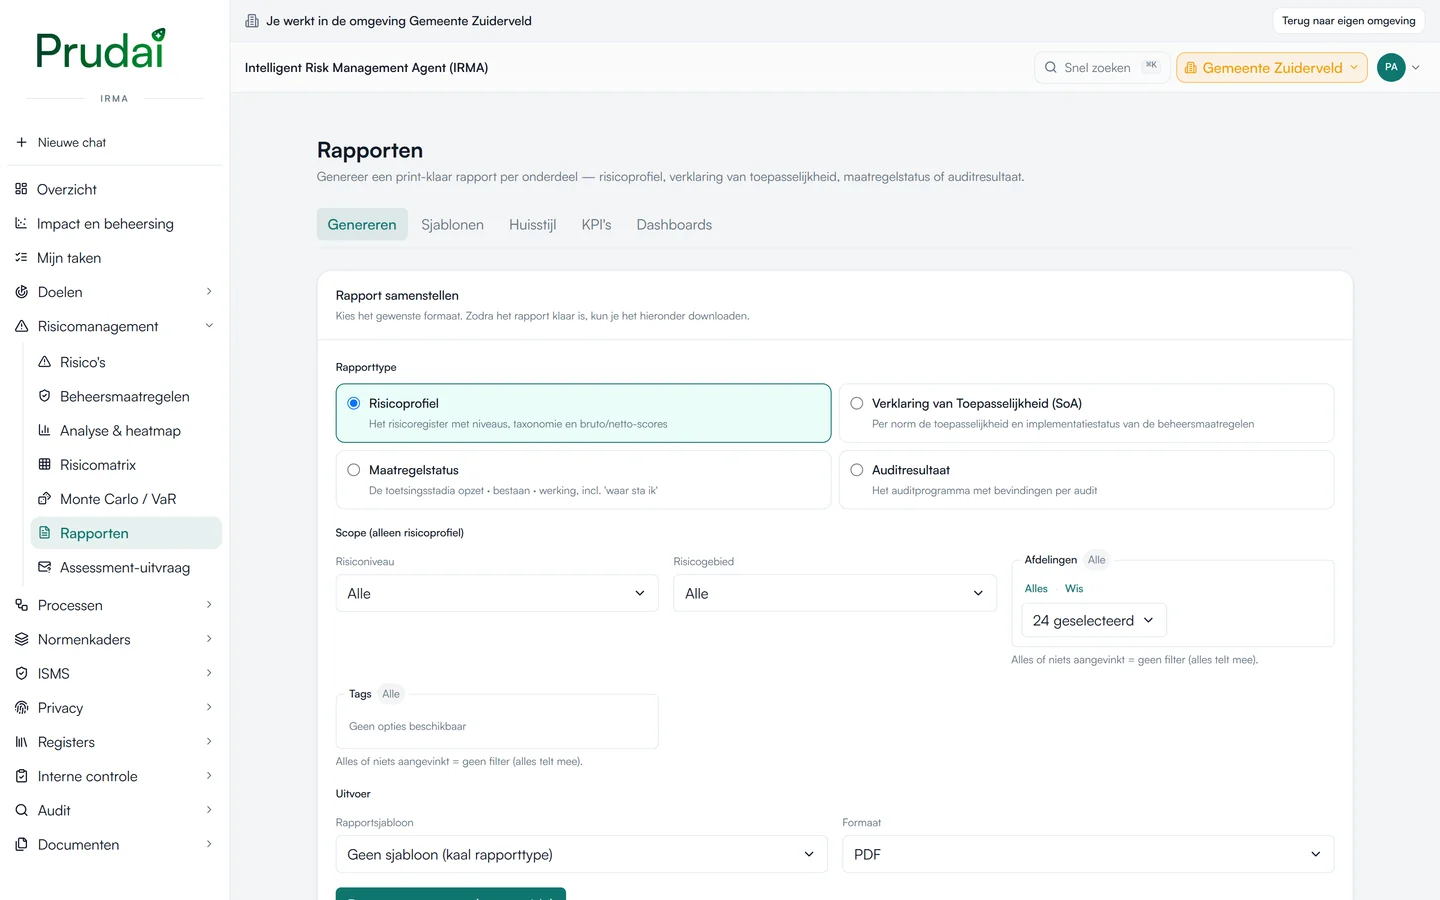Image resolution: width=1440 pixels, height=900 pixels.
Task: Click the Monte Carlo / VaR icon
Action: 44,498
